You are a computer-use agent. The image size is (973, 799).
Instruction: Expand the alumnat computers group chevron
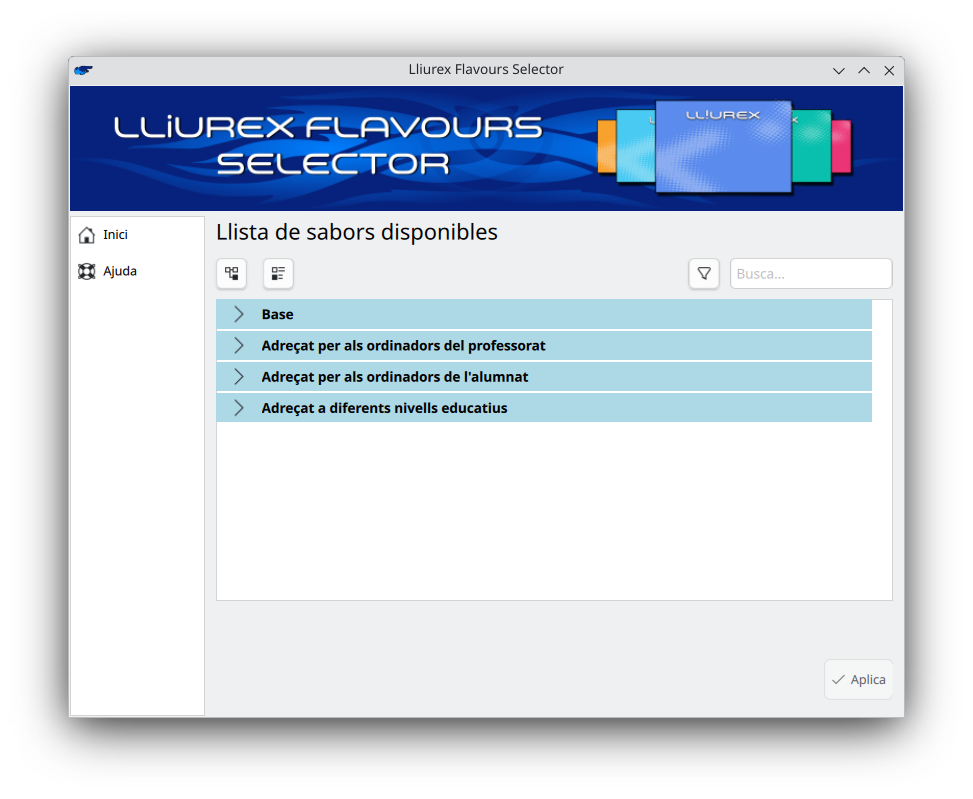pos(238,377)
